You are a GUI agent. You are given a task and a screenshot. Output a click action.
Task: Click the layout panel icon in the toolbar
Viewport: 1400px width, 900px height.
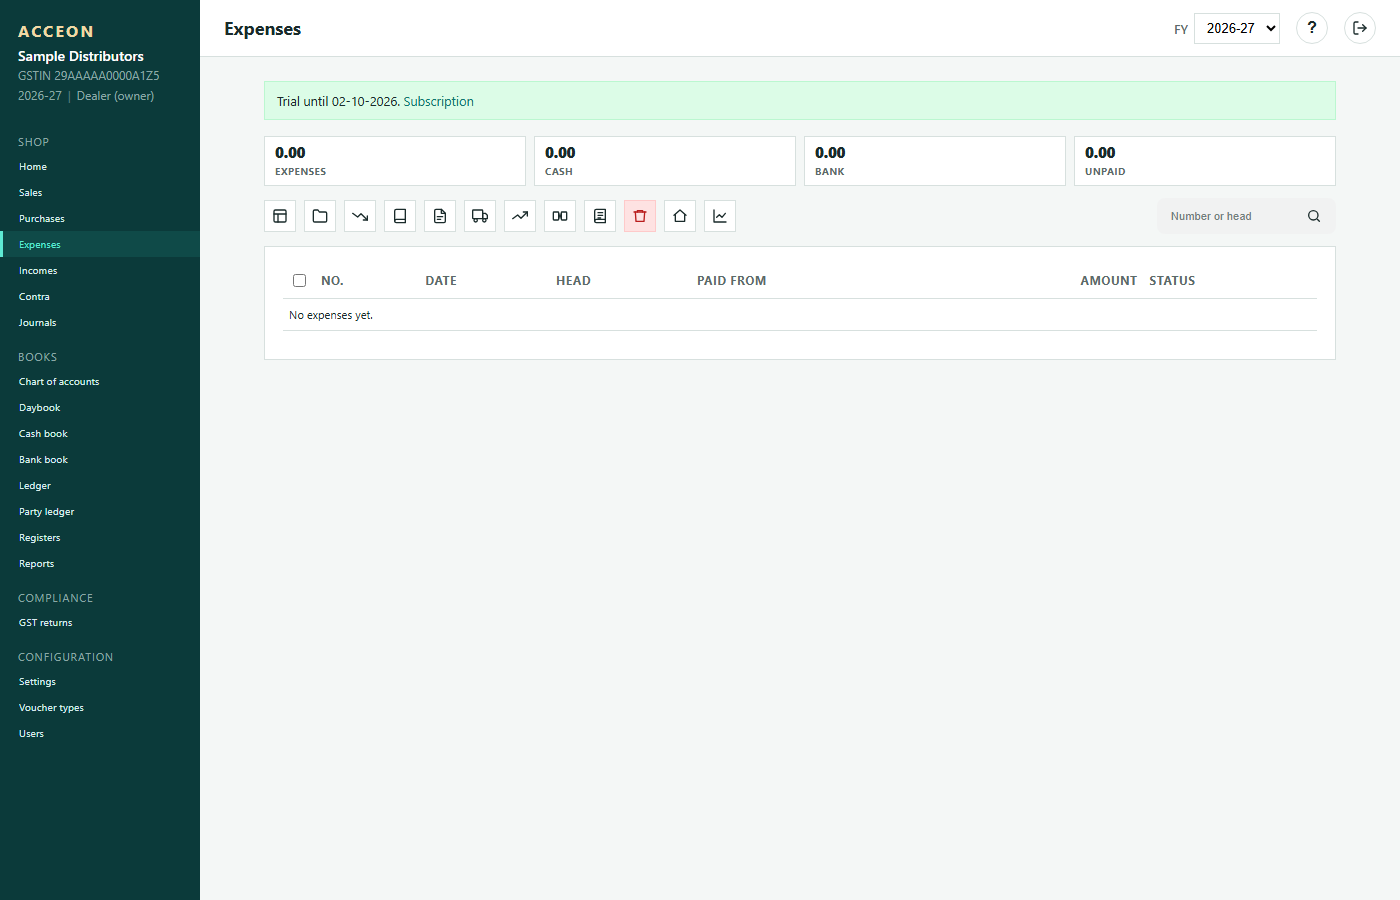(x=280, y=216)
